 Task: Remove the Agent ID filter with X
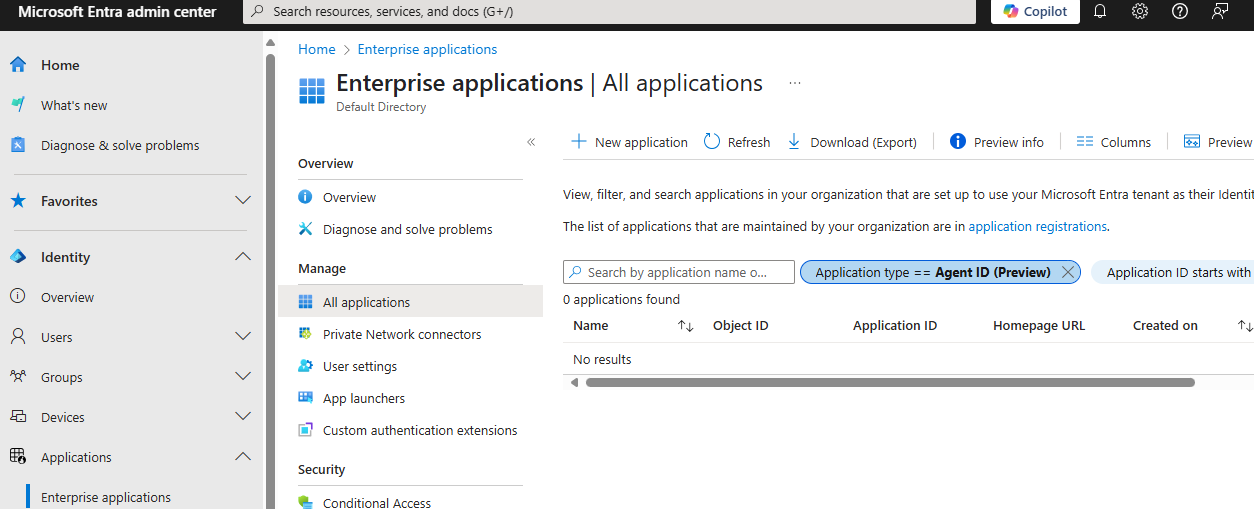1068,272
